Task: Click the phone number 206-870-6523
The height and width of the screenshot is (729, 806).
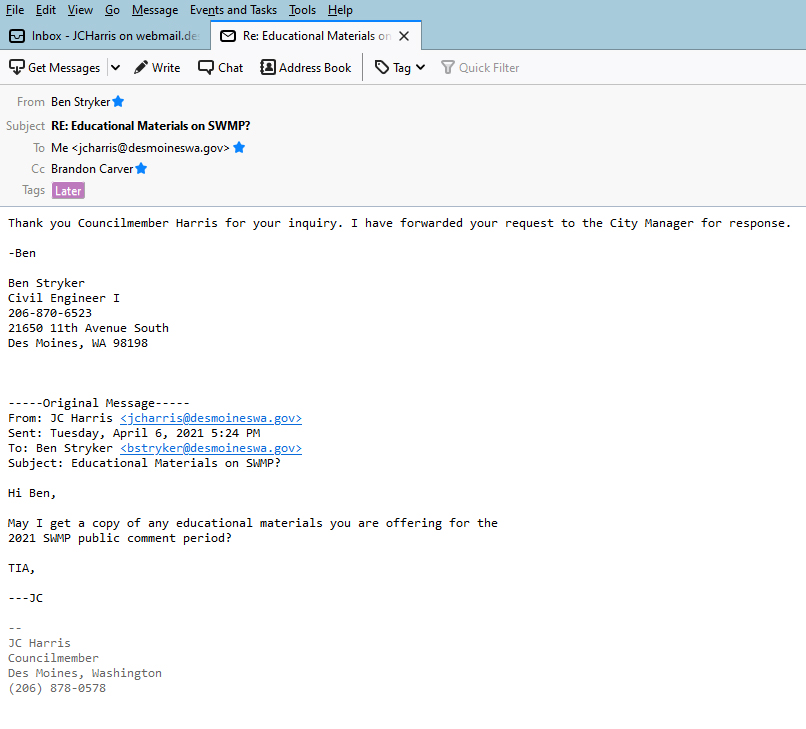Action: (x=50, y=313)
